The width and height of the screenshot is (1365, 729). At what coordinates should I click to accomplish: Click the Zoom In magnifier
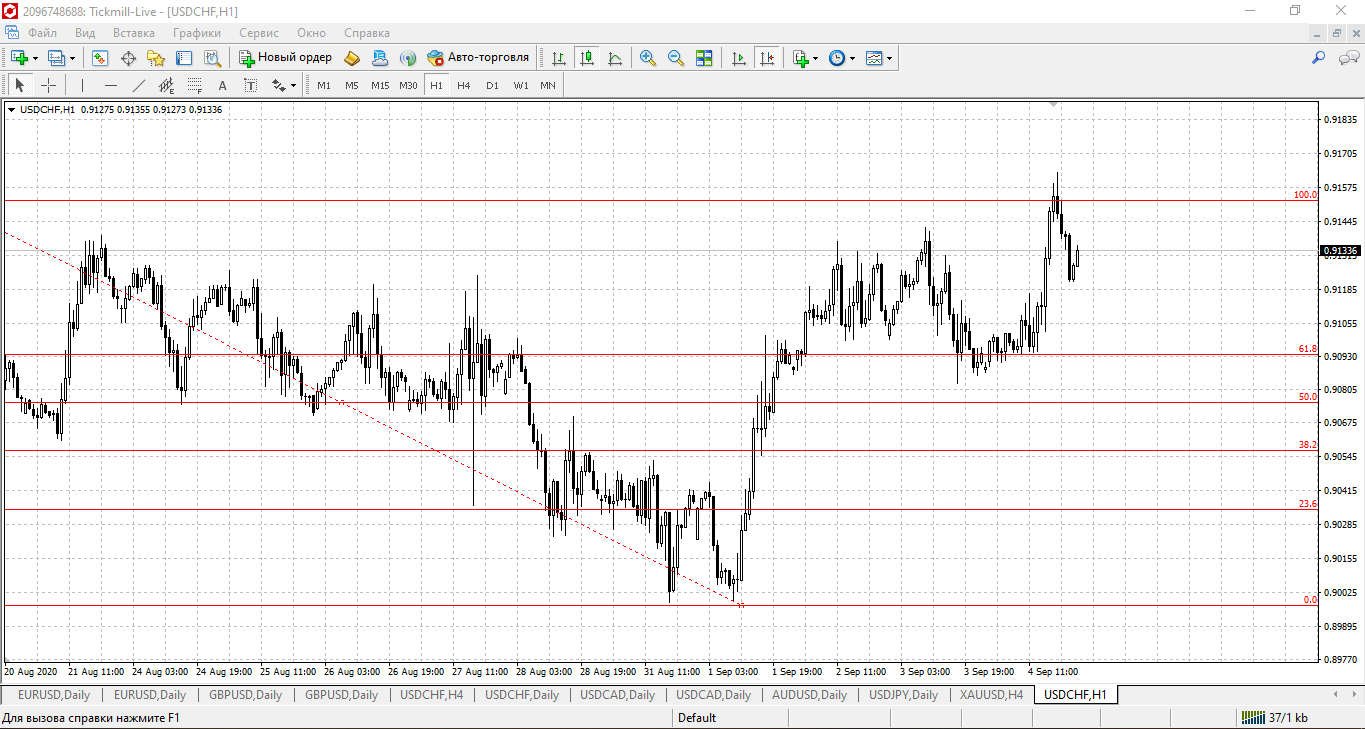(x=648, y=58)
